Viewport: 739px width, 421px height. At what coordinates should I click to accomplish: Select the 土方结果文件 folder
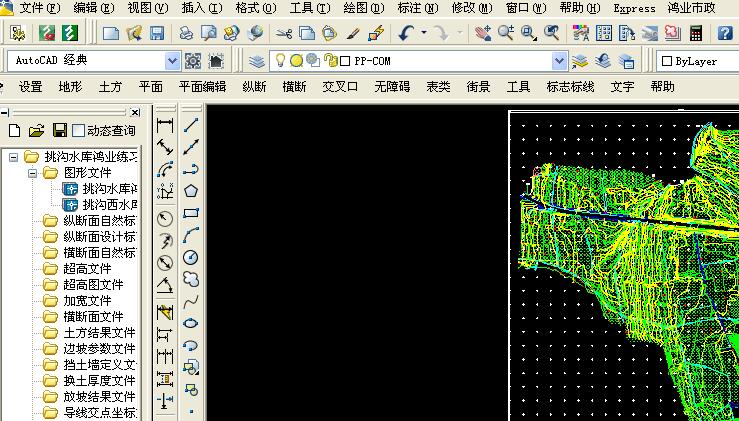(x=98, y=333)
